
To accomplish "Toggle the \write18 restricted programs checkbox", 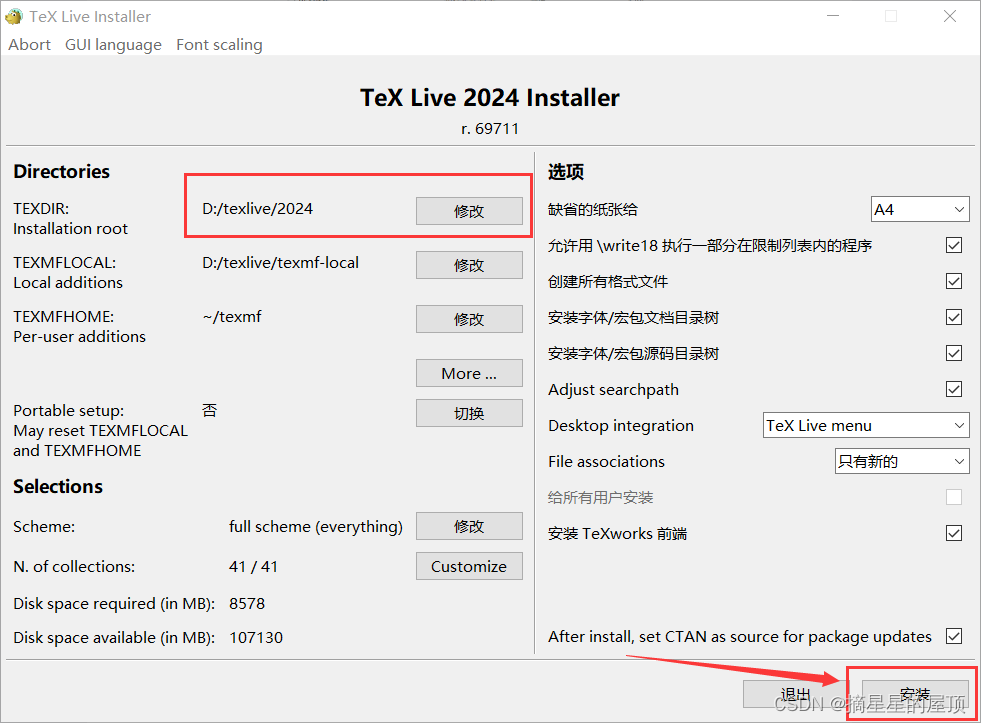I will coord(953,245).
